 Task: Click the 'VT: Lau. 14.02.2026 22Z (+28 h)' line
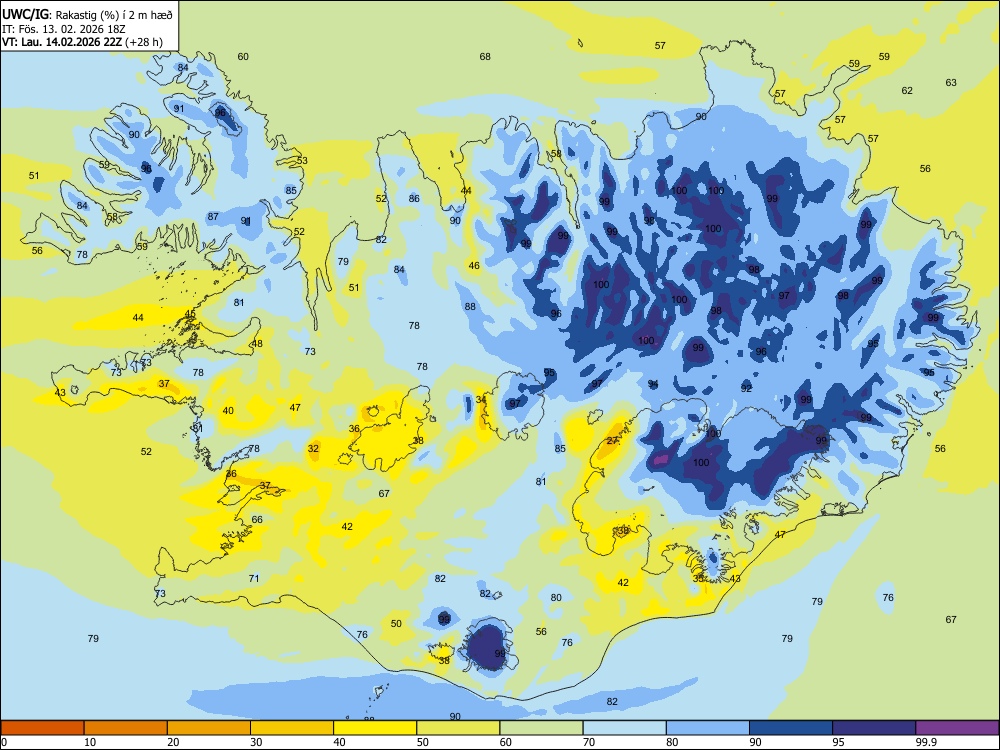pyautogui.click(x=82, y=42)
